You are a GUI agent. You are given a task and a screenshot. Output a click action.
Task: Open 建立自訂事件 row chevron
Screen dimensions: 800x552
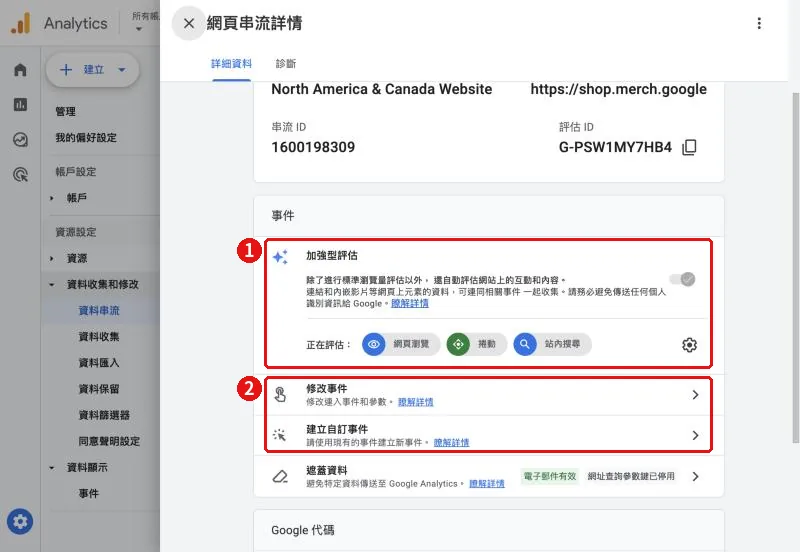[x=695, y=435]
